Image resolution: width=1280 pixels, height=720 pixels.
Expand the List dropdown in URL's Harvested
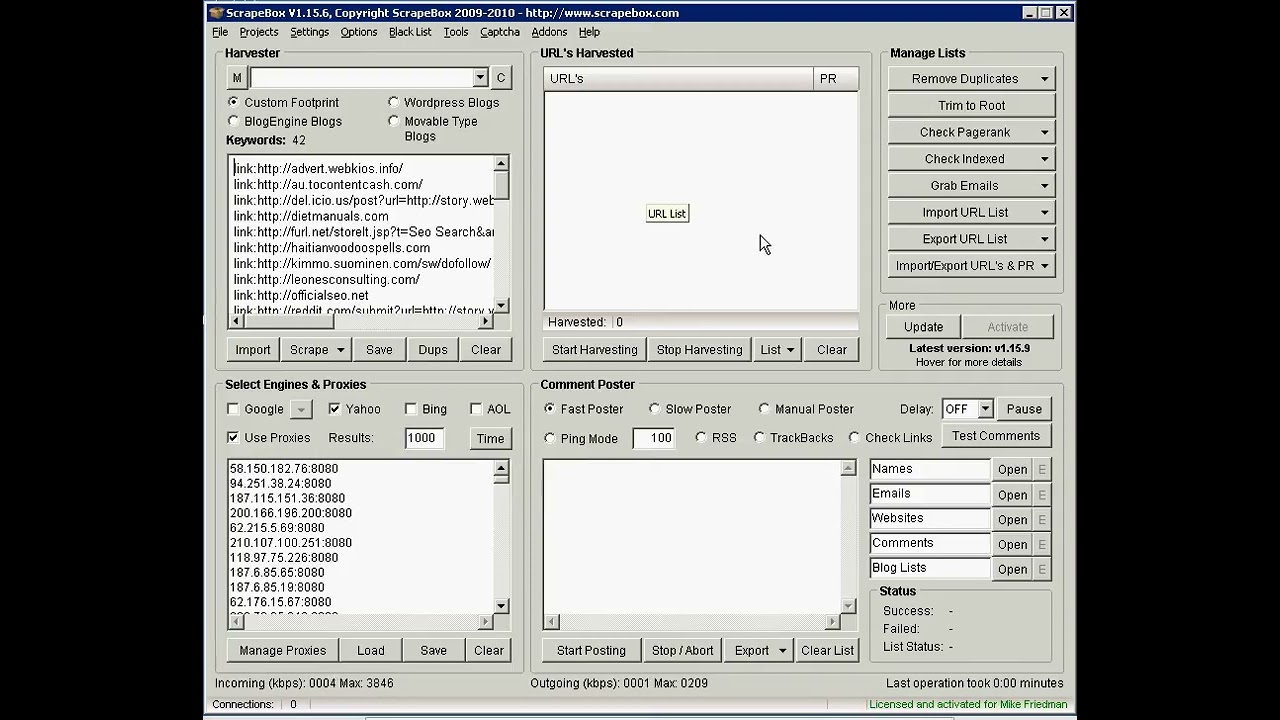(790, 350)
